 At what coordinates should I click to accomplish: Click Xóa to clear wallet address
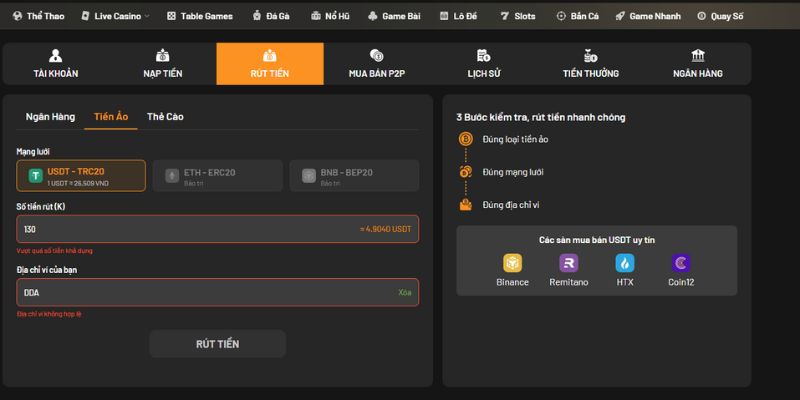(x=404, y=292)
